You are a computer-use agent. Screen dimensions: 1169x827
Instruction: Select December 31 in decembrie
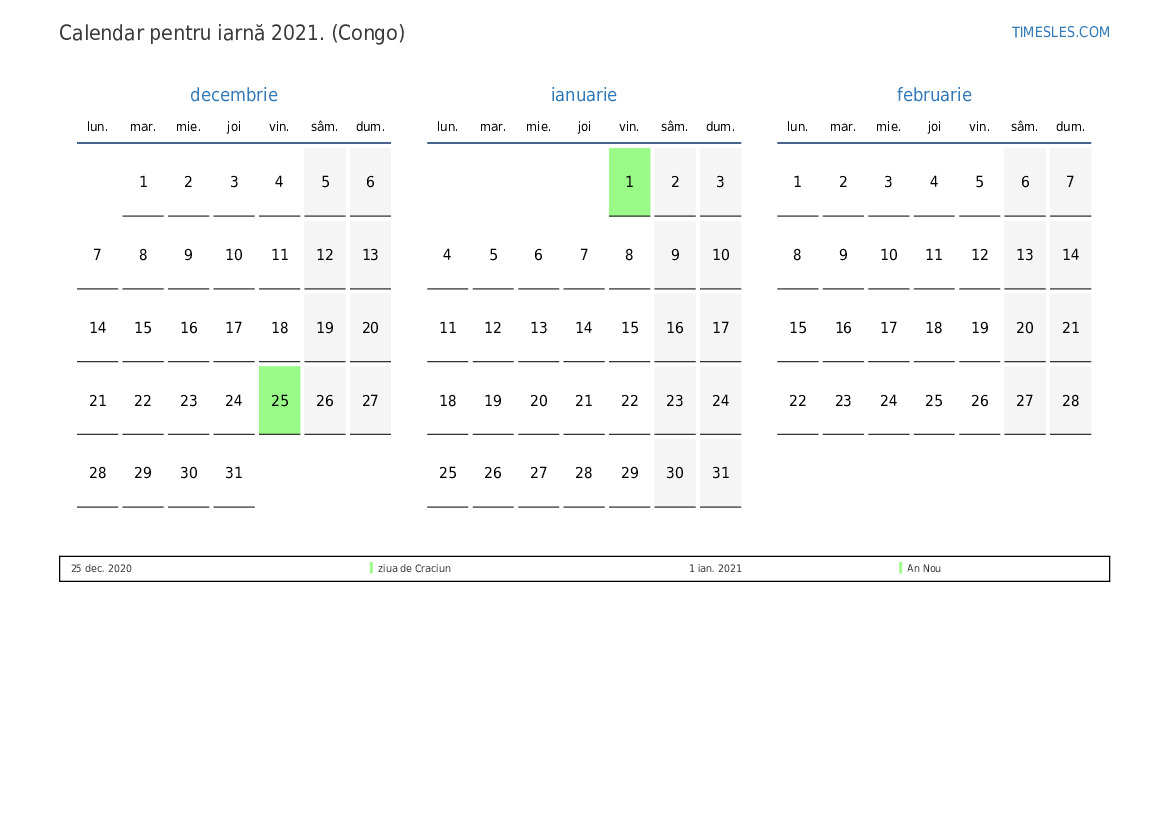[234, 473]
